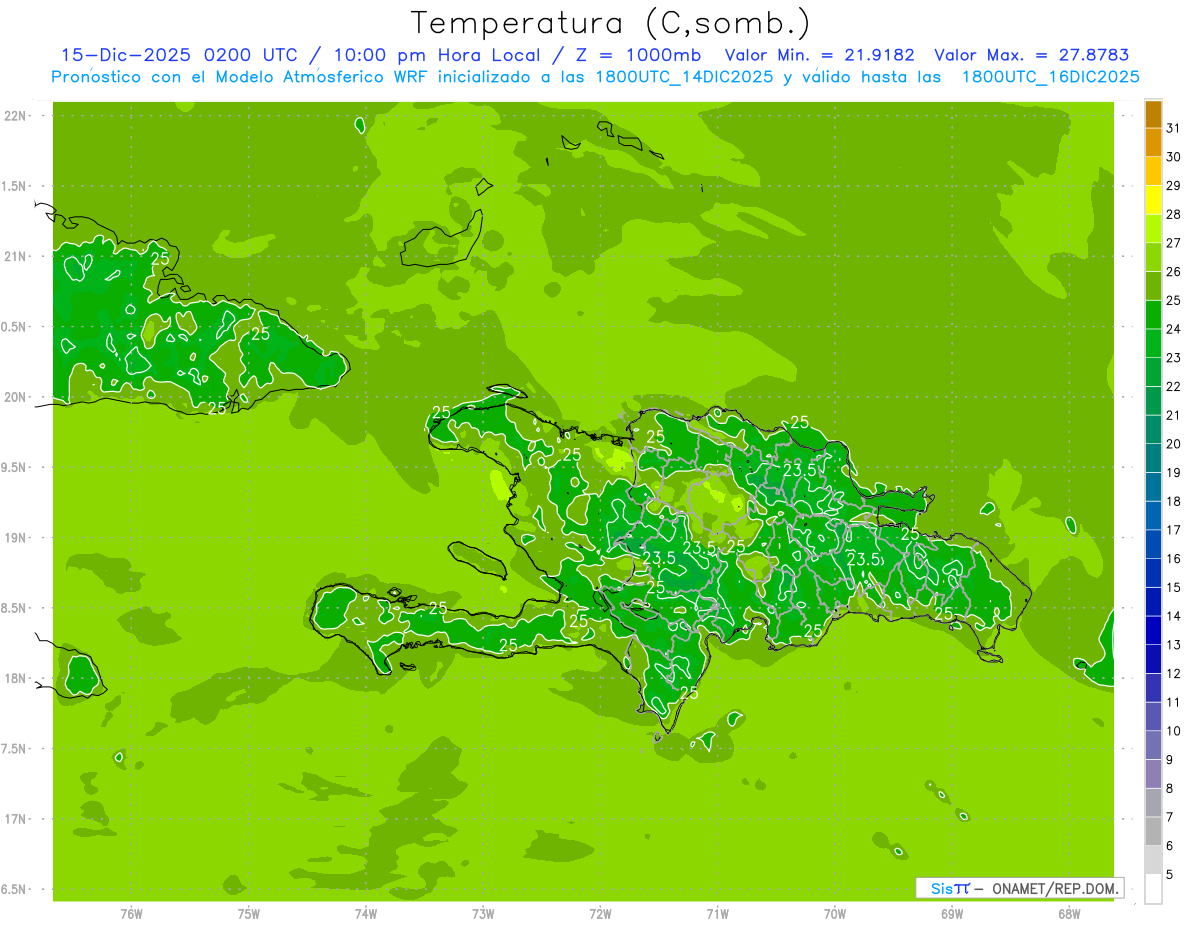Image resolution: width=1200 pixels, height=927 pixels.
Task: Click the "ONAMET/REP.DOM." credit label
Action: point(1055,888)
